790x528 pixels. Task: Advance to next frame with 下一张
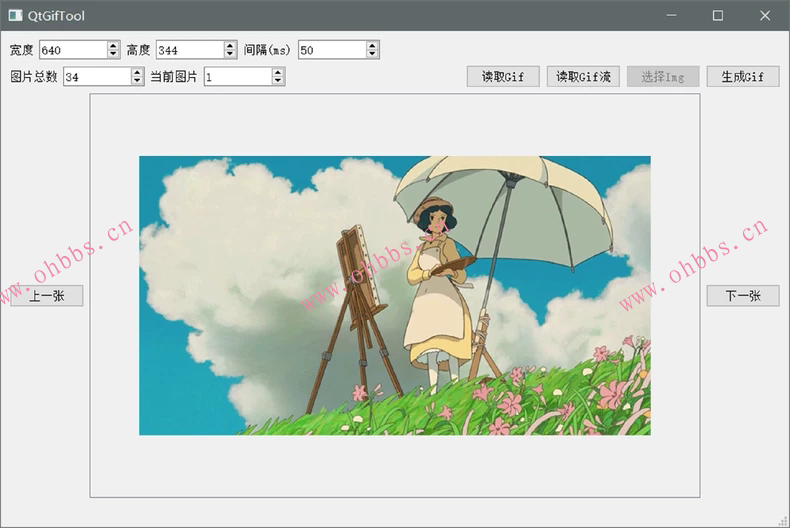tap(743, 296)
